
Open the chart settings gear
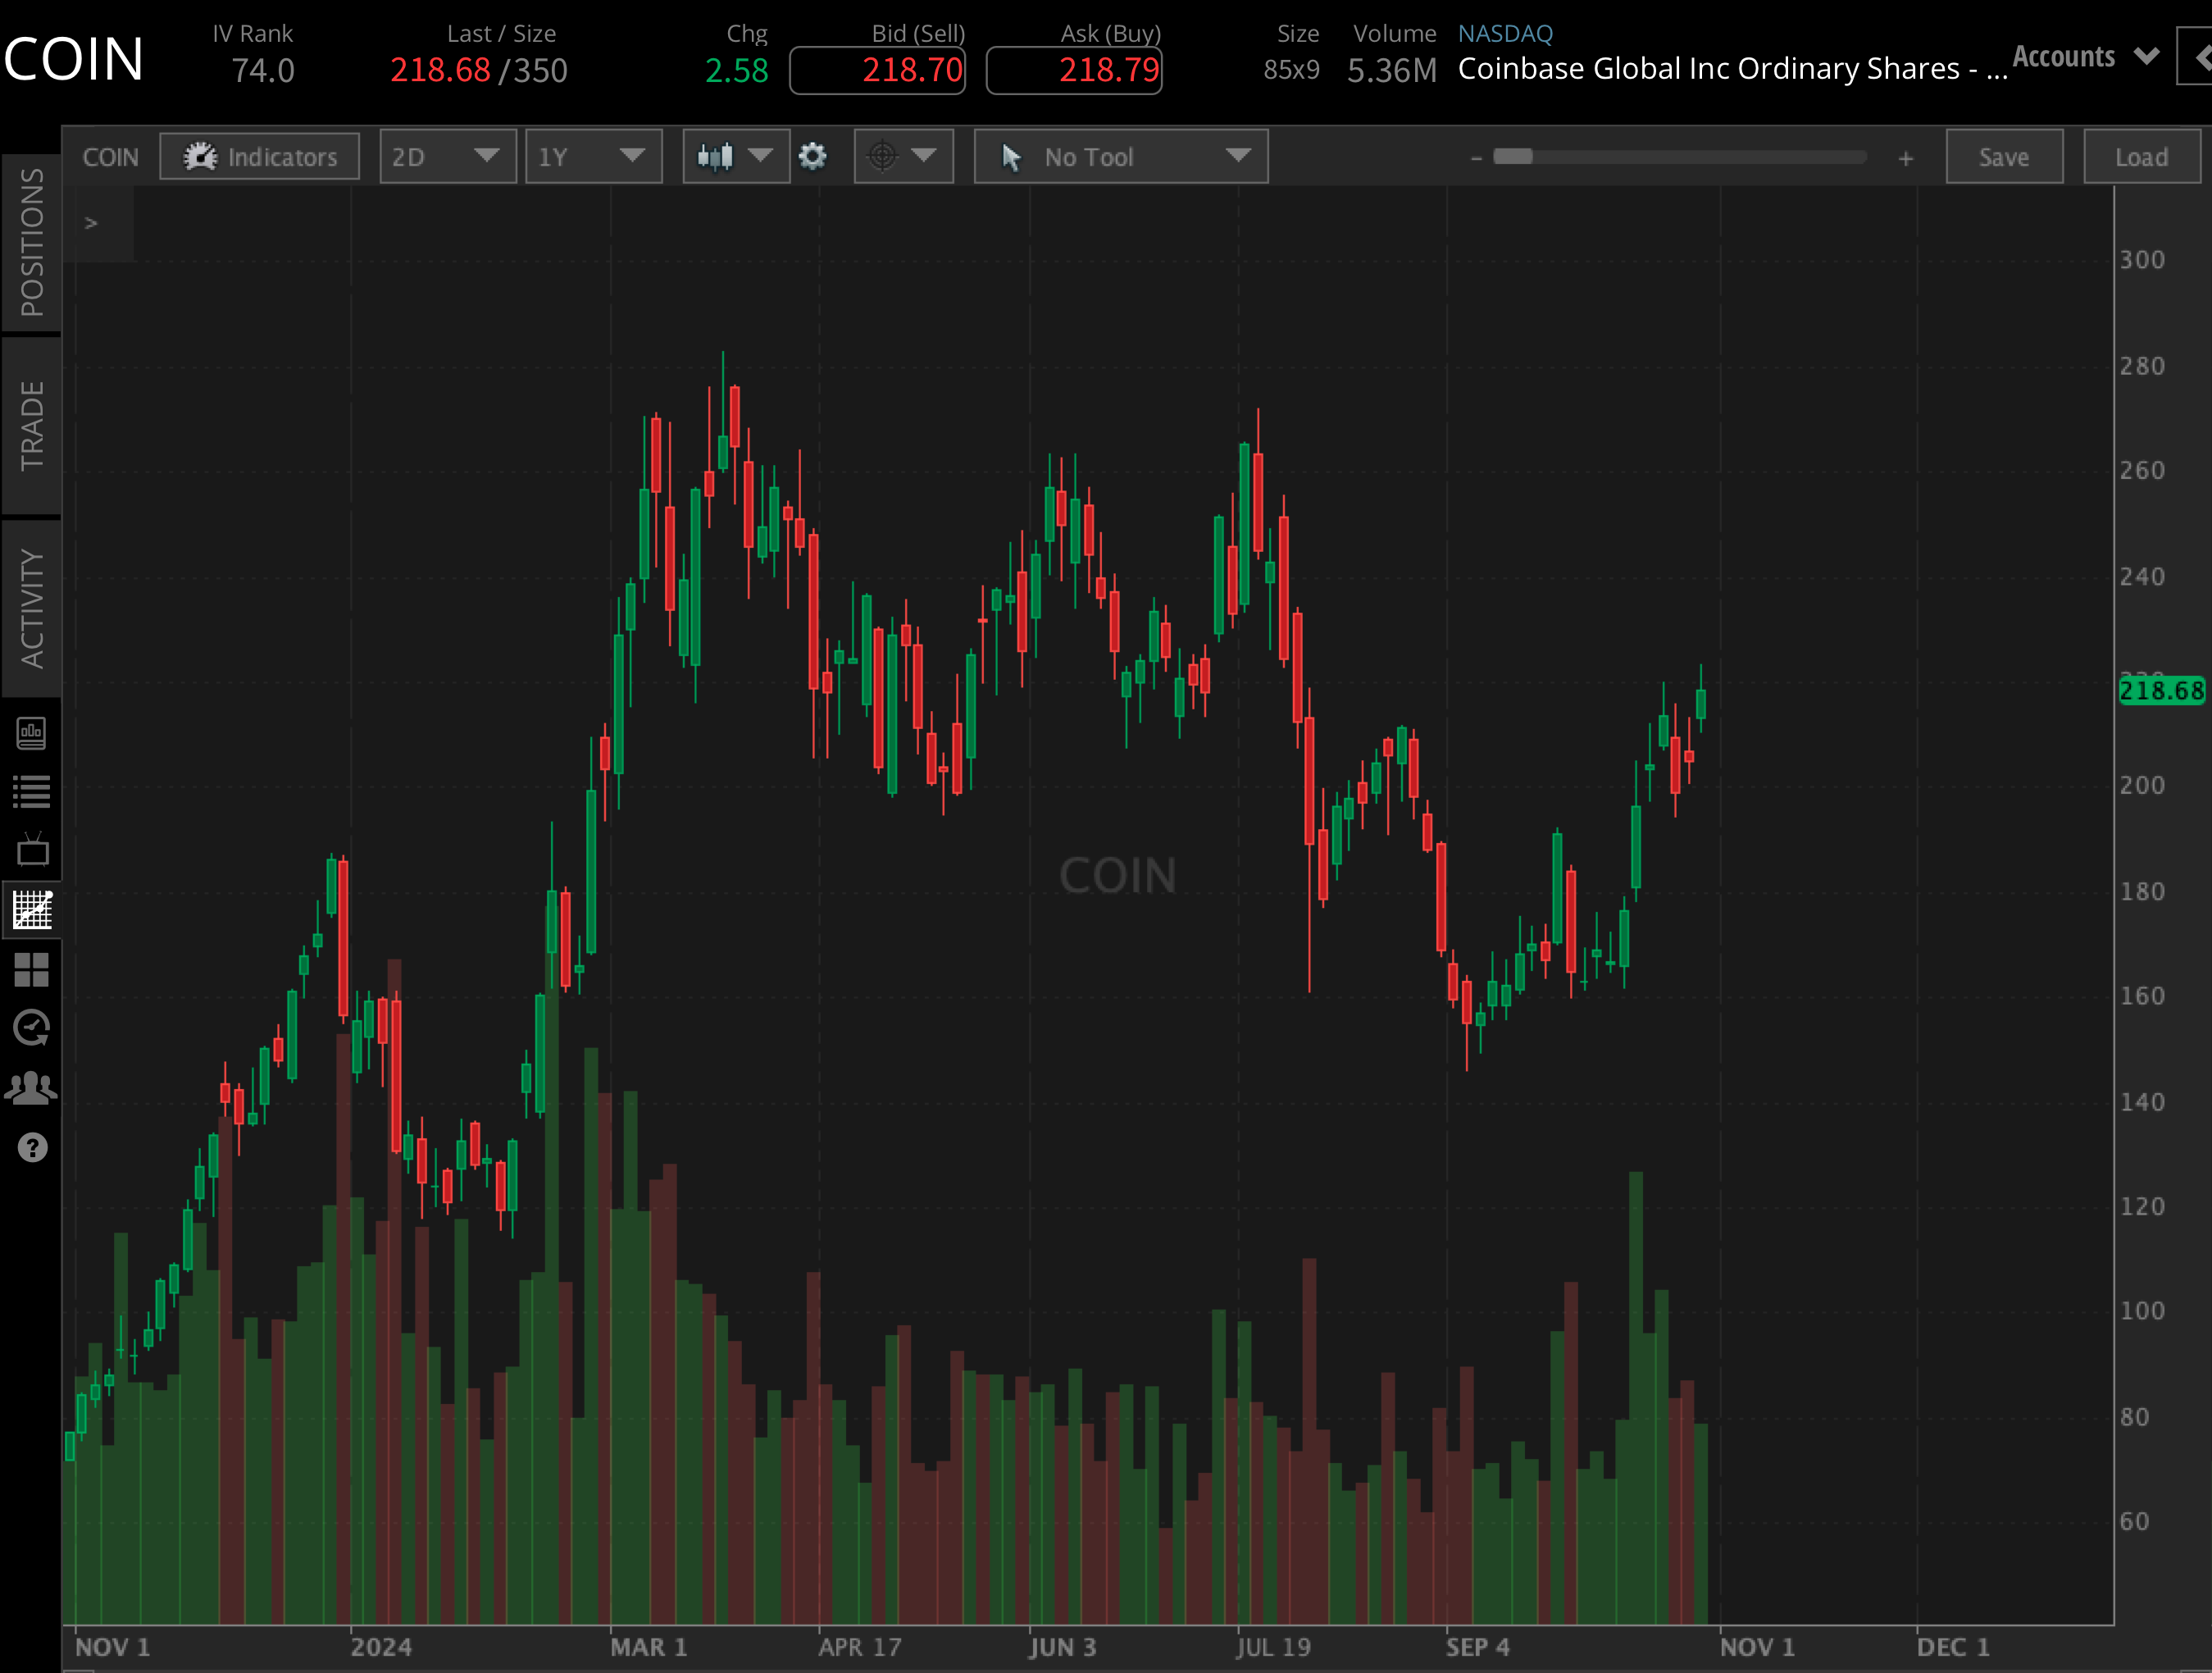click(x=813, y=156)
